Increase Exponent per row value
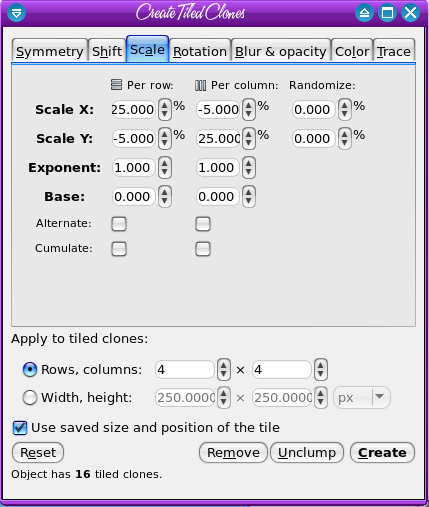This screenshot has width=429, height=507. tap(164, 163)
